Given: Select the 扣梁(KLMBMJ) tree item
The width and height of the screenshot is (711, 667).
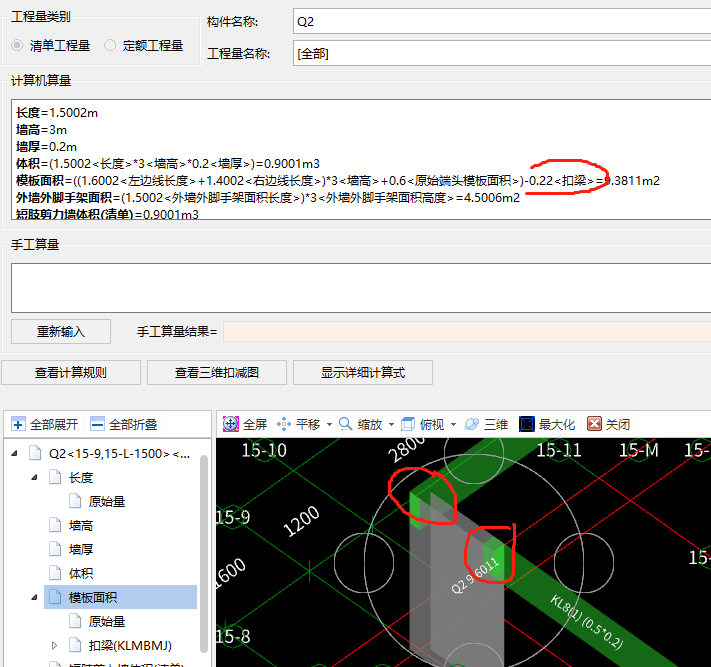Looking at the screenshot, I should tap(130, 645).
